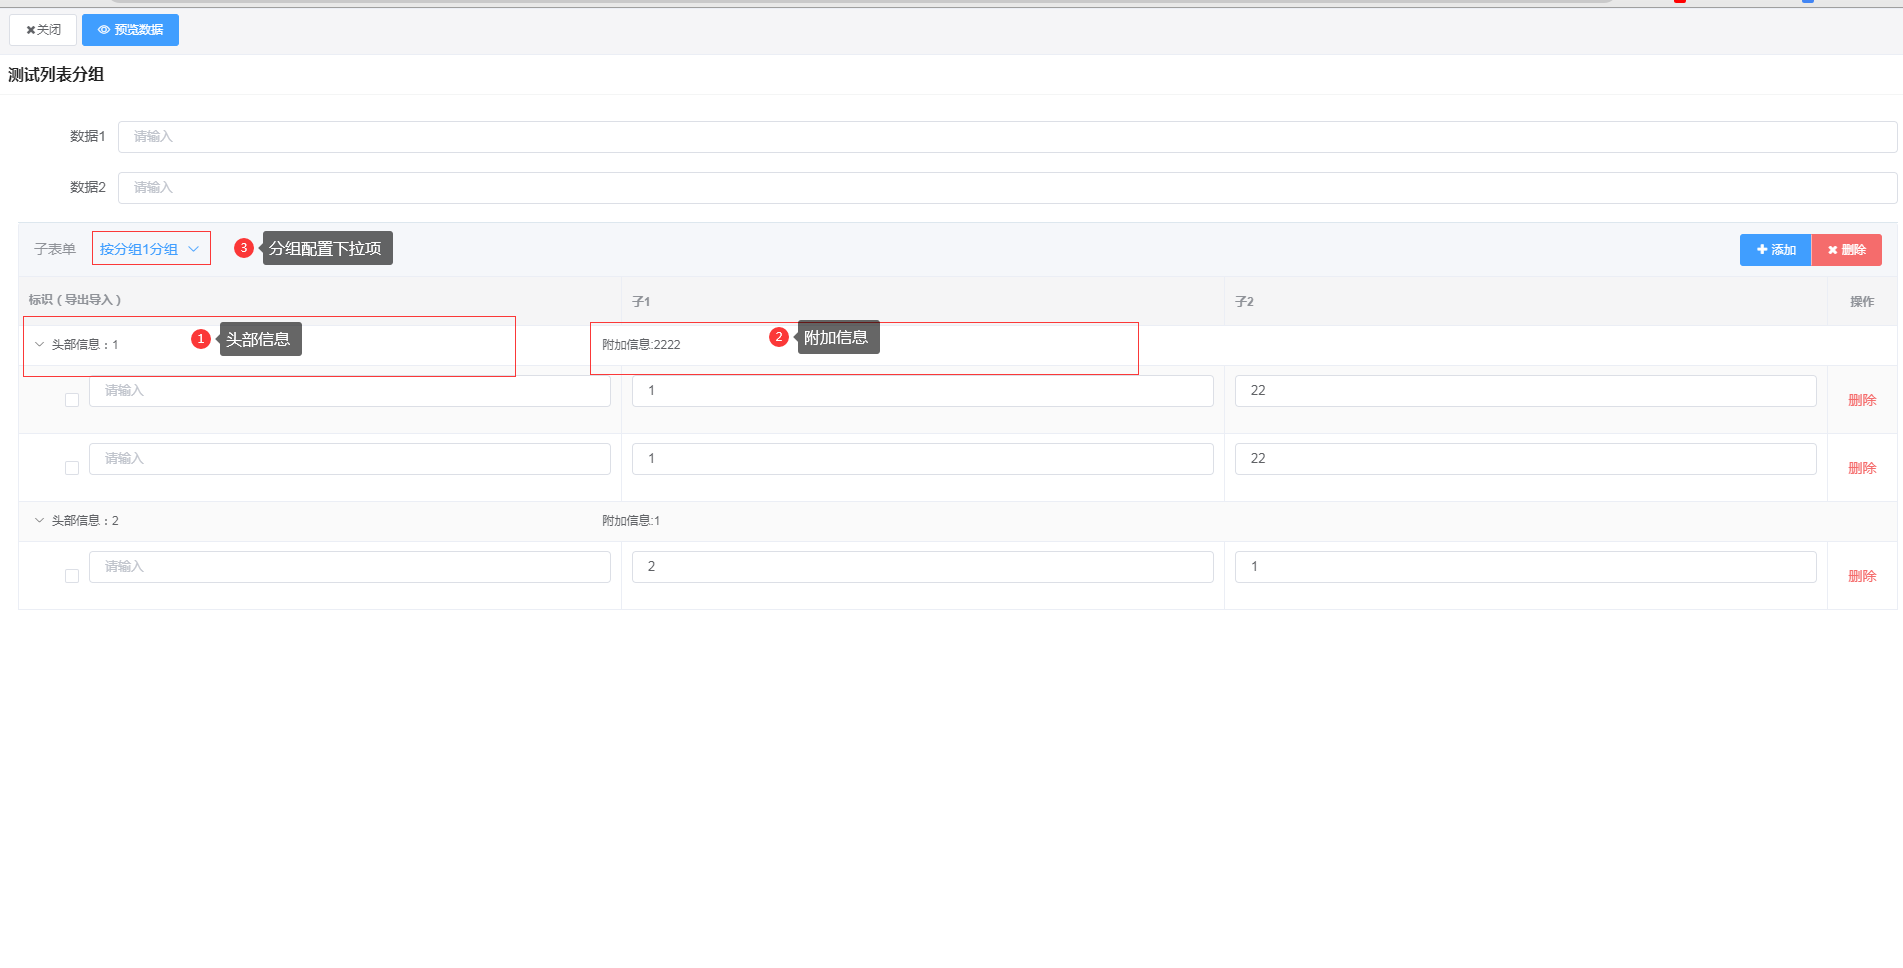Click the 子1 column header
The width and height of the screenshot is (1903, 968).
tap(641, 302)
